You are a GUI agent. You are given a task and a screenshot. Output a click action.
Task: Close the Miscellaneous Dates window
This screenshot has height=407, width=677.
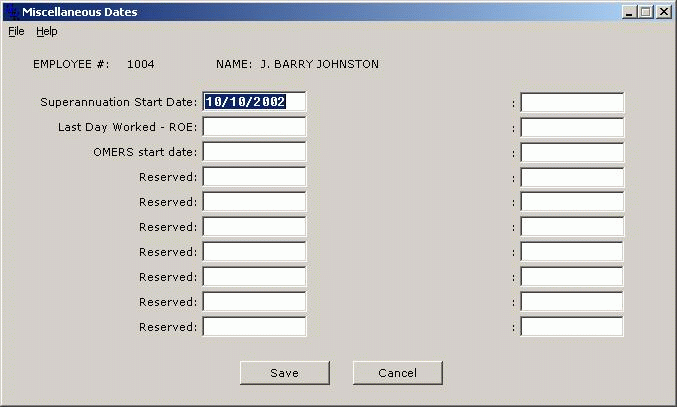tap(663, 12)
